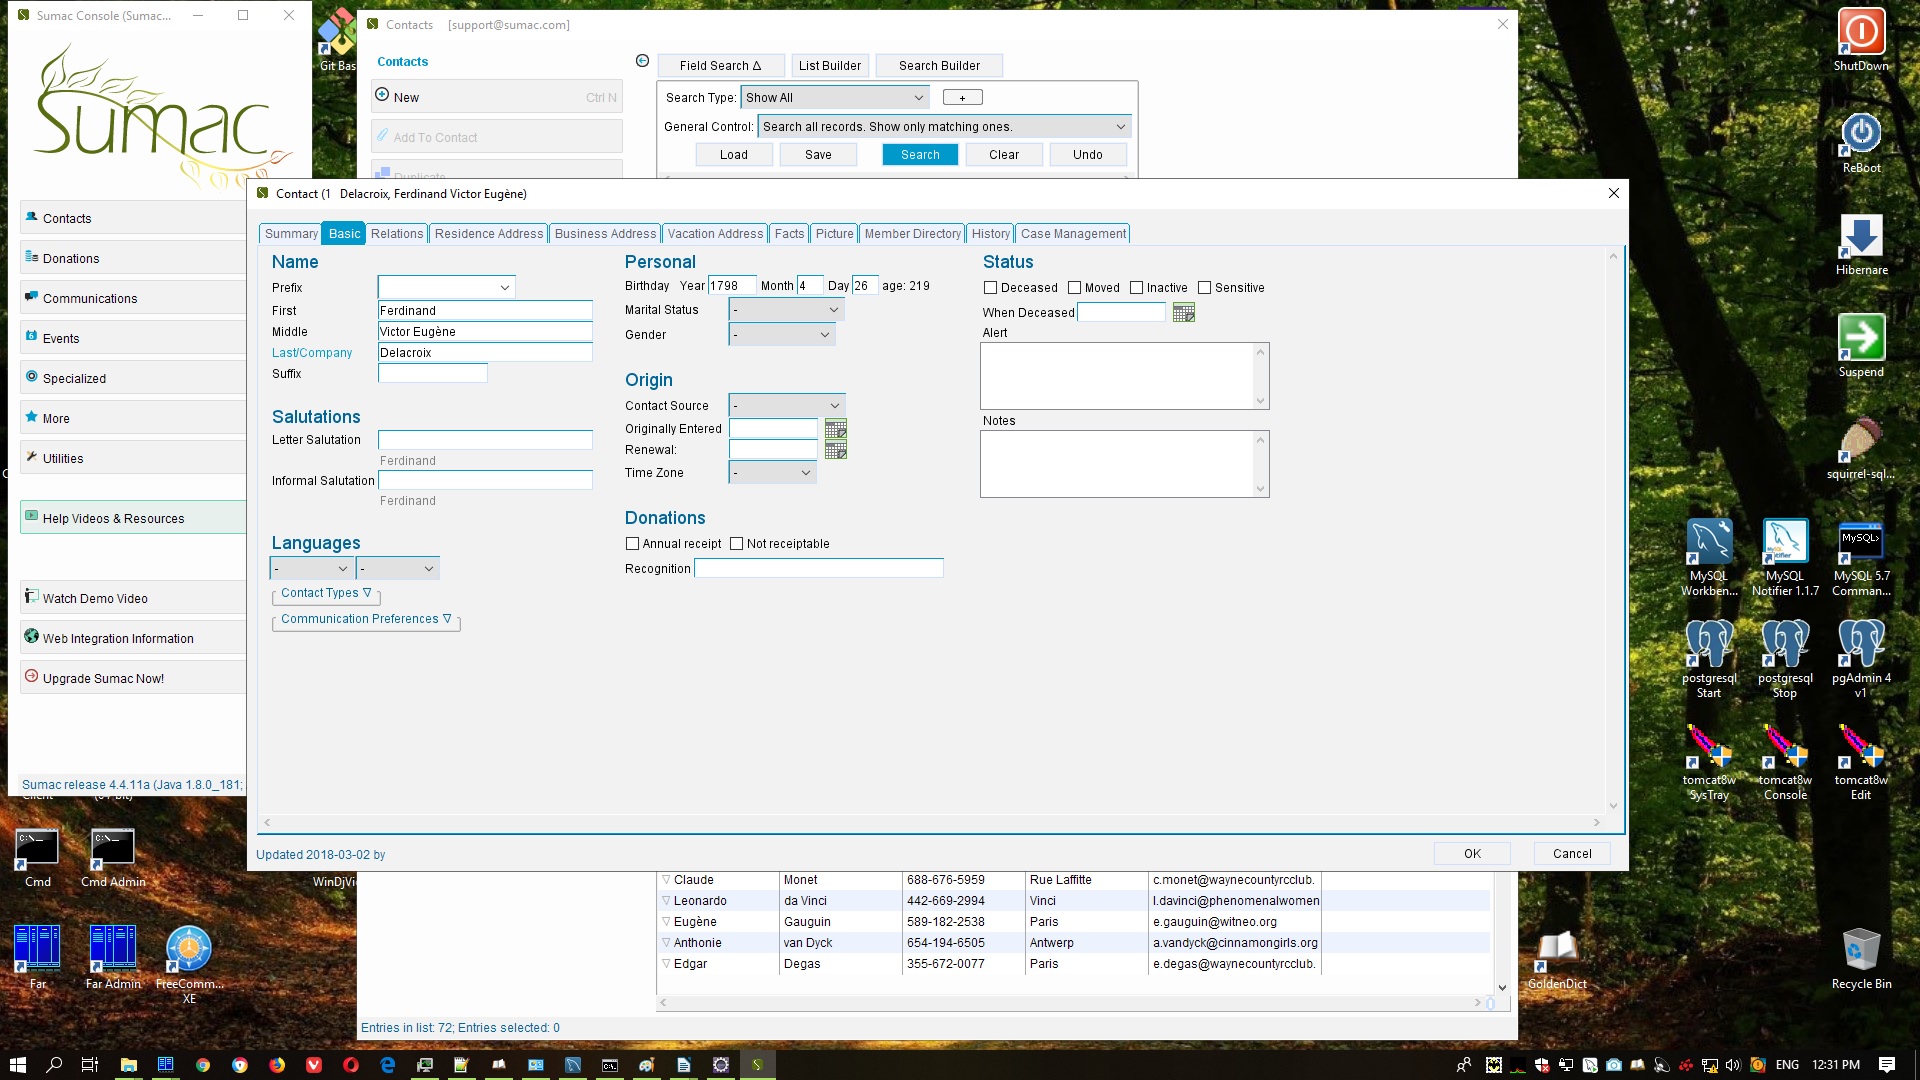Open calendar picker for Renewal date
Viewport: 1920px width, 1080px height.
(836, 450)
